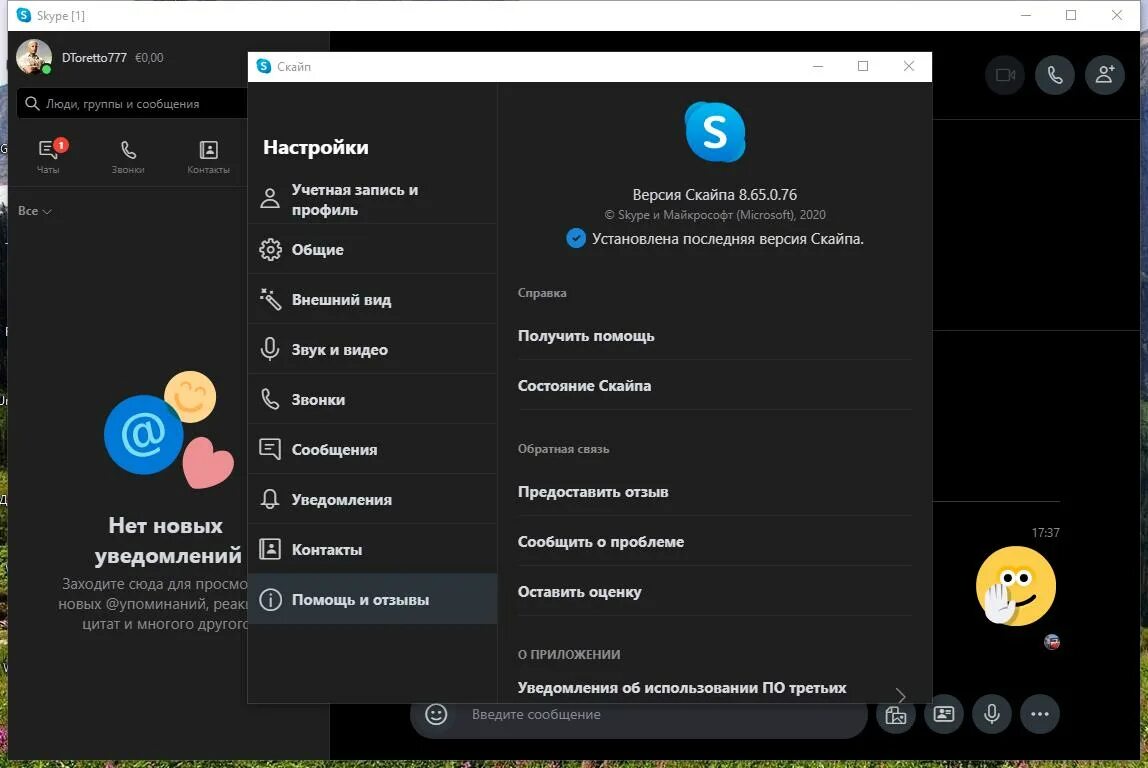
Task: Click 'Предоставить отзыв' link
Action: point(593,492)
